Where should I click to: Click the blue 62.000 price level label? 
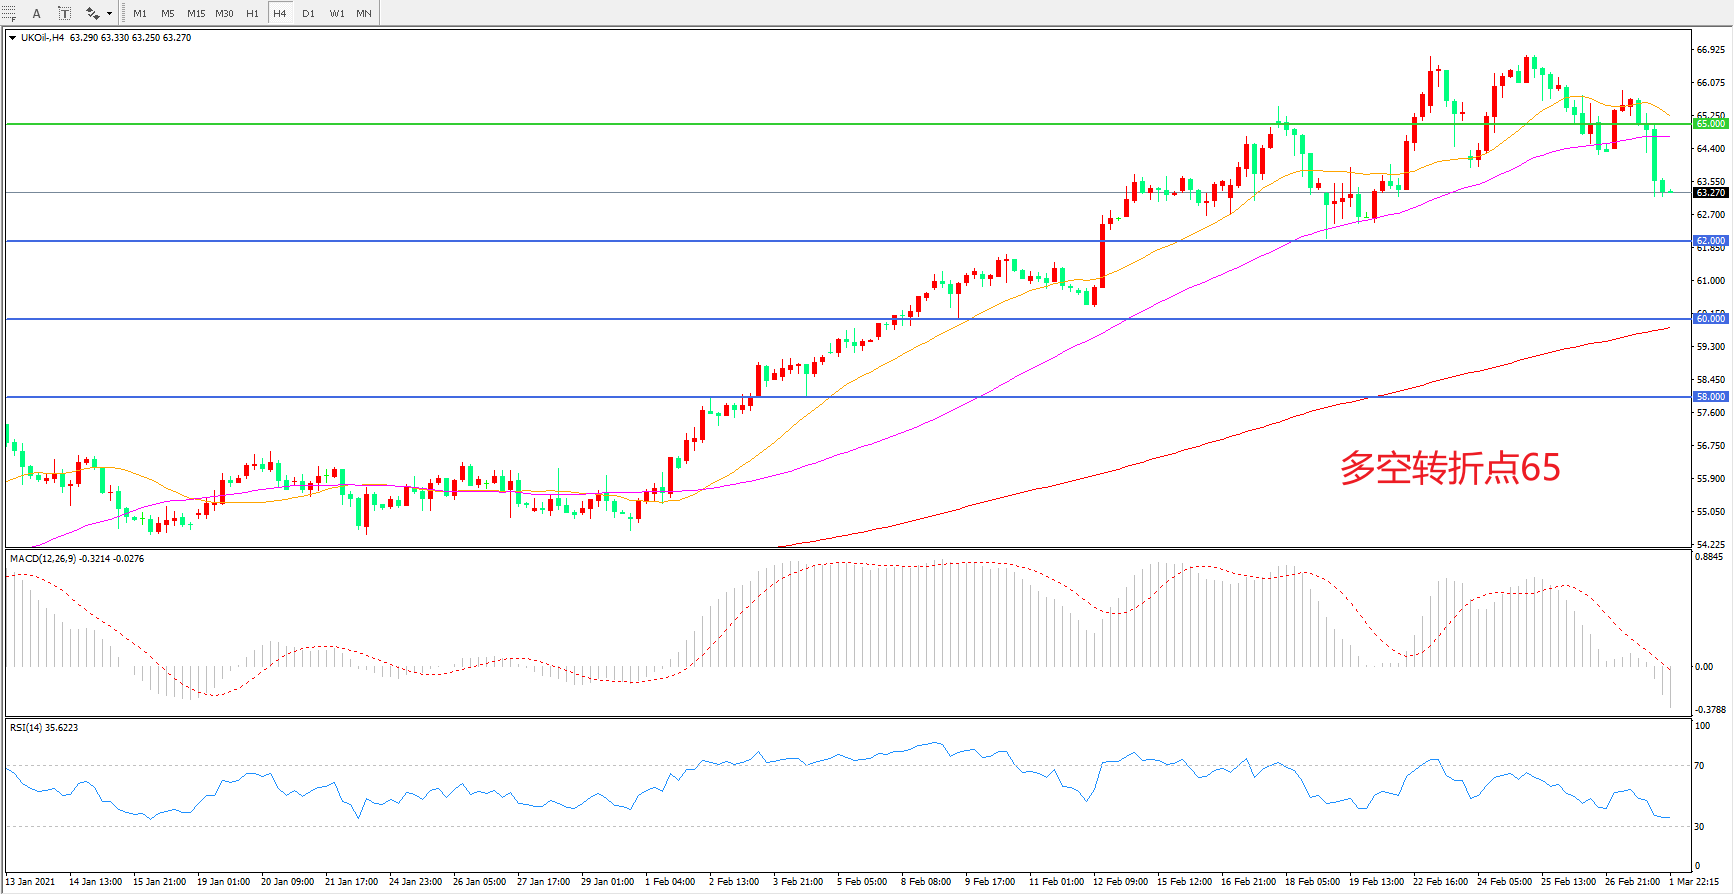[x=1710, y=241]
